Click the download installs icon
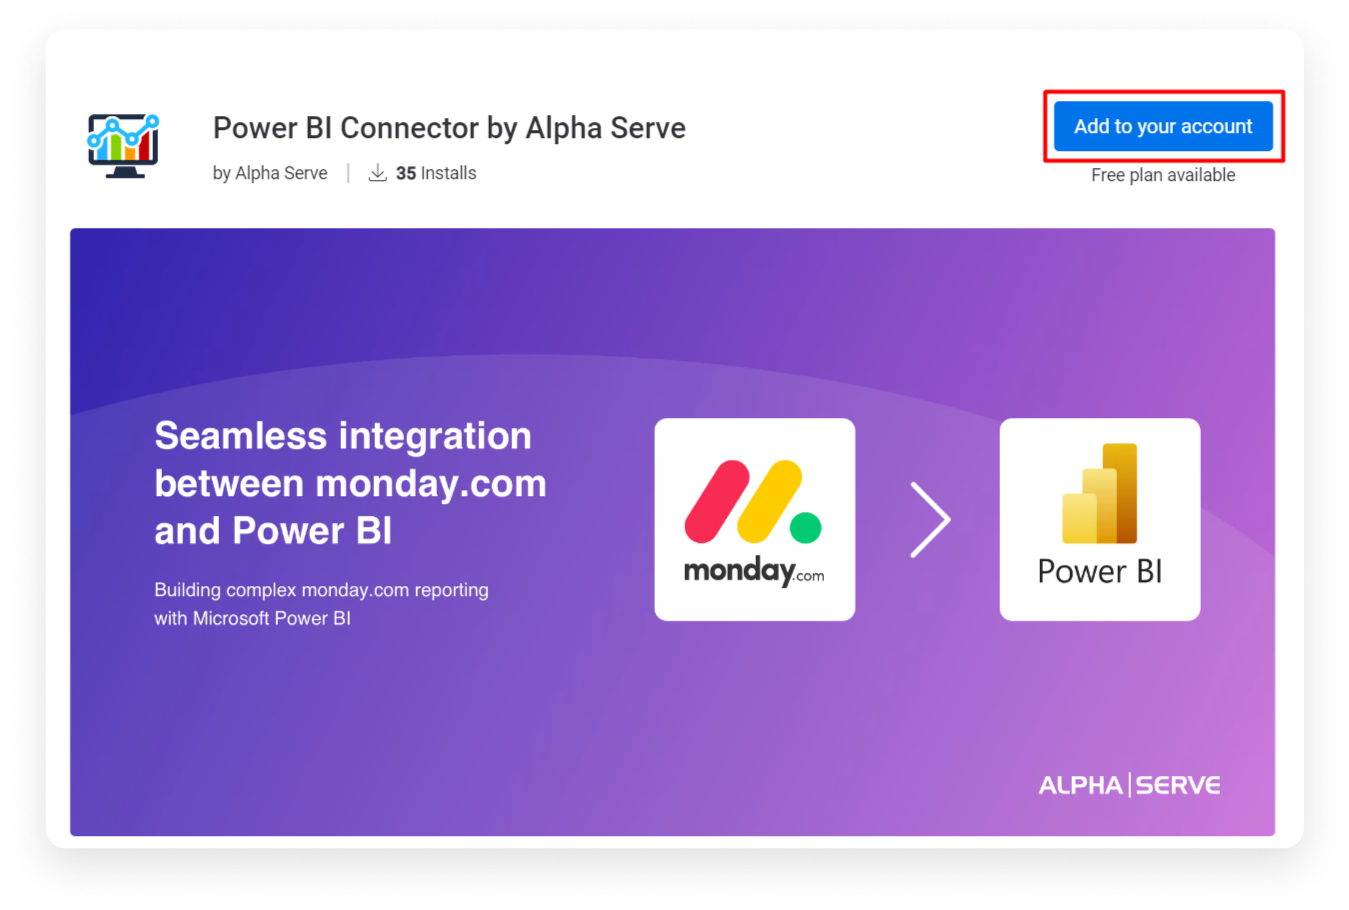This screenshot has width=1349, height=910. click(377, 172)
